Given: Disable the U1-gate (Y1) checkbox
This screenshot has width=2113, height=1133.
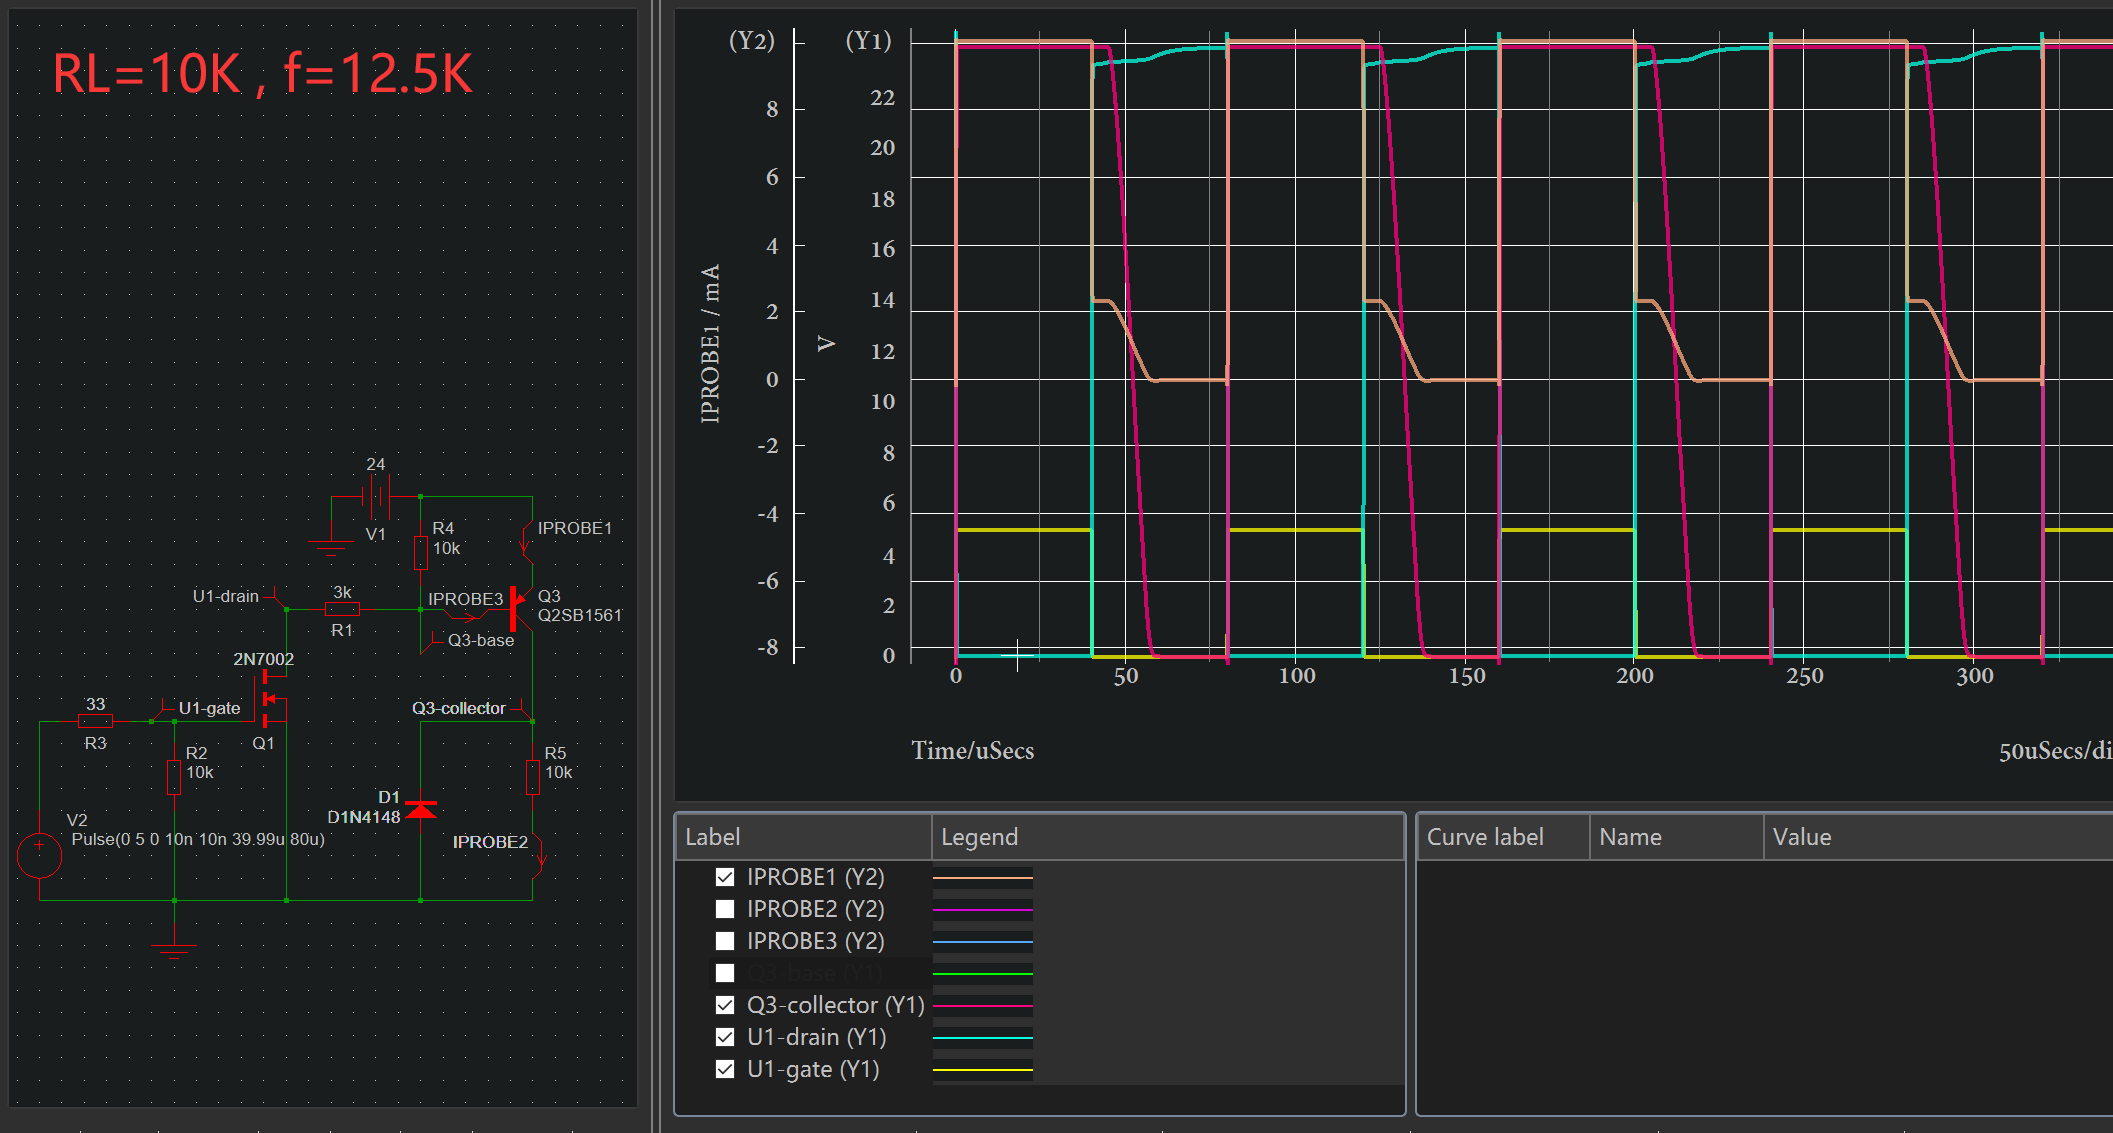Looking at the screenshot, I should coord(725,1069).
